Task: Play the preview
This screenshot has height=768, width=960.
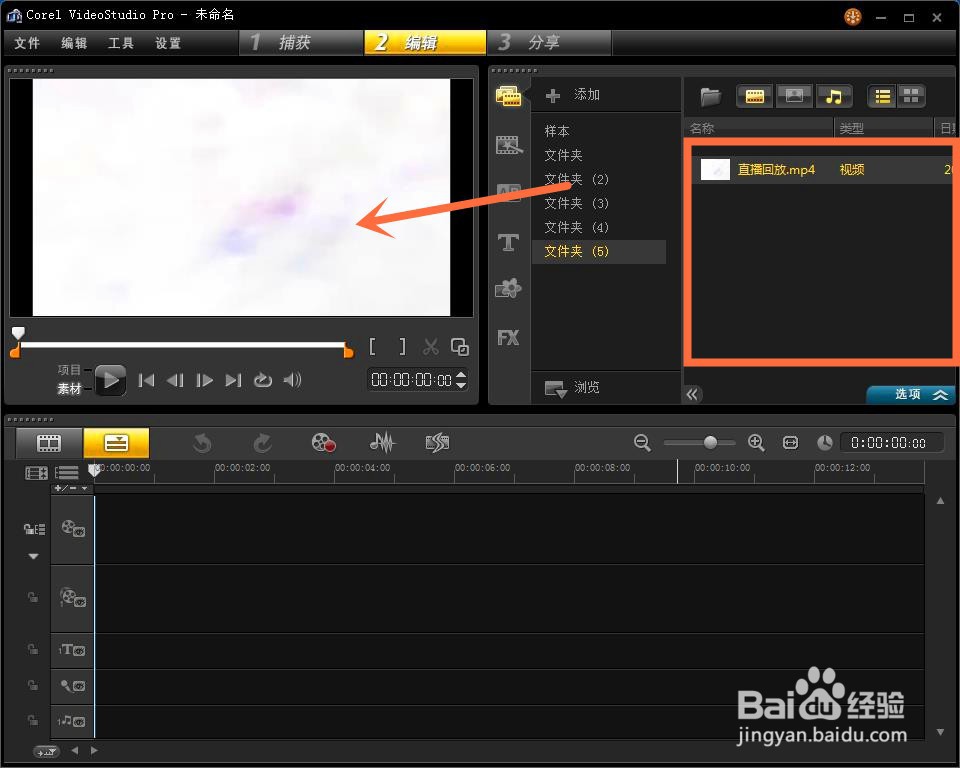Action: [111, 380]
